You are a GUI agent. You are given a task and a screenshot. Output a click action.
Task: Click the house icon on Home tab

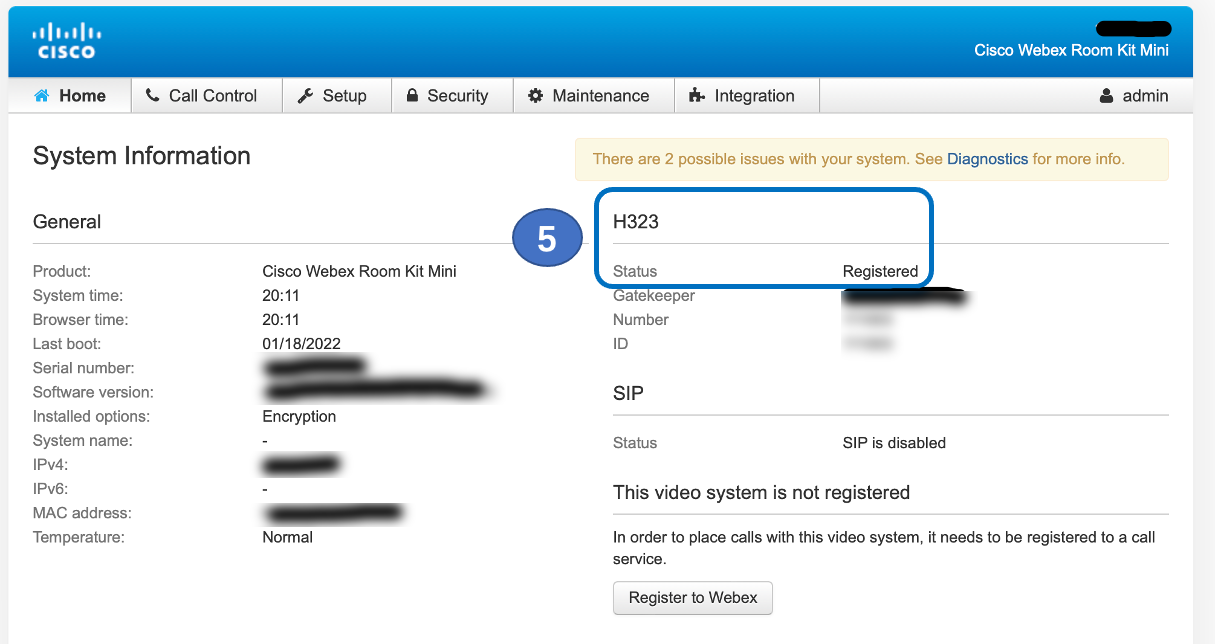click(x=42, y=96)
